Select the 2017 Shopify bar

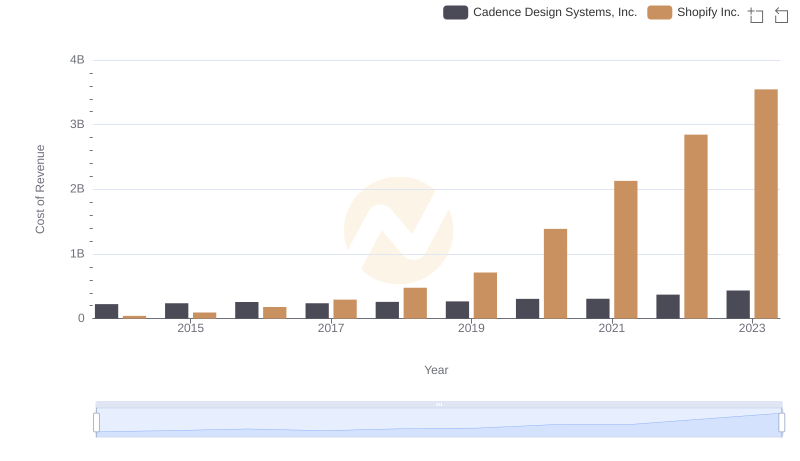click(345, 309)
